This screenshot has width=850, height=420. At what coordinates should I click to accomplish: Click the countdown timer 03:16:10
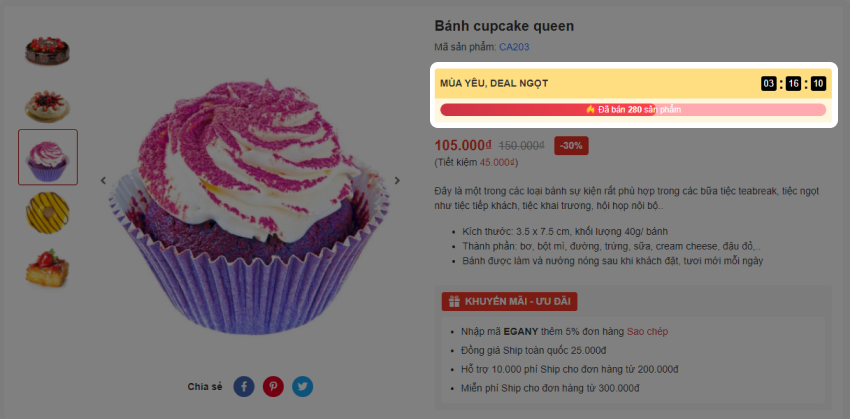tap(794, 83)
